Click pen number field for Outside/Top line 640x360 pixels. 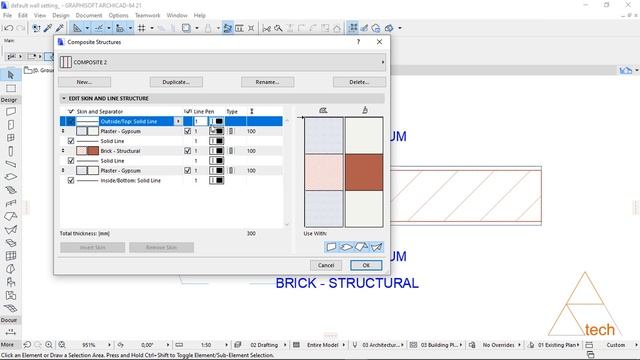200,121
